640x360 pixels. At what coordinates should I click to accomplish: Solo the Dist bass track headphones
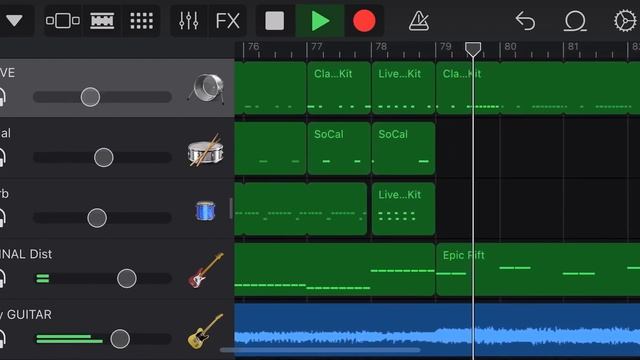[x=2, y=278]
